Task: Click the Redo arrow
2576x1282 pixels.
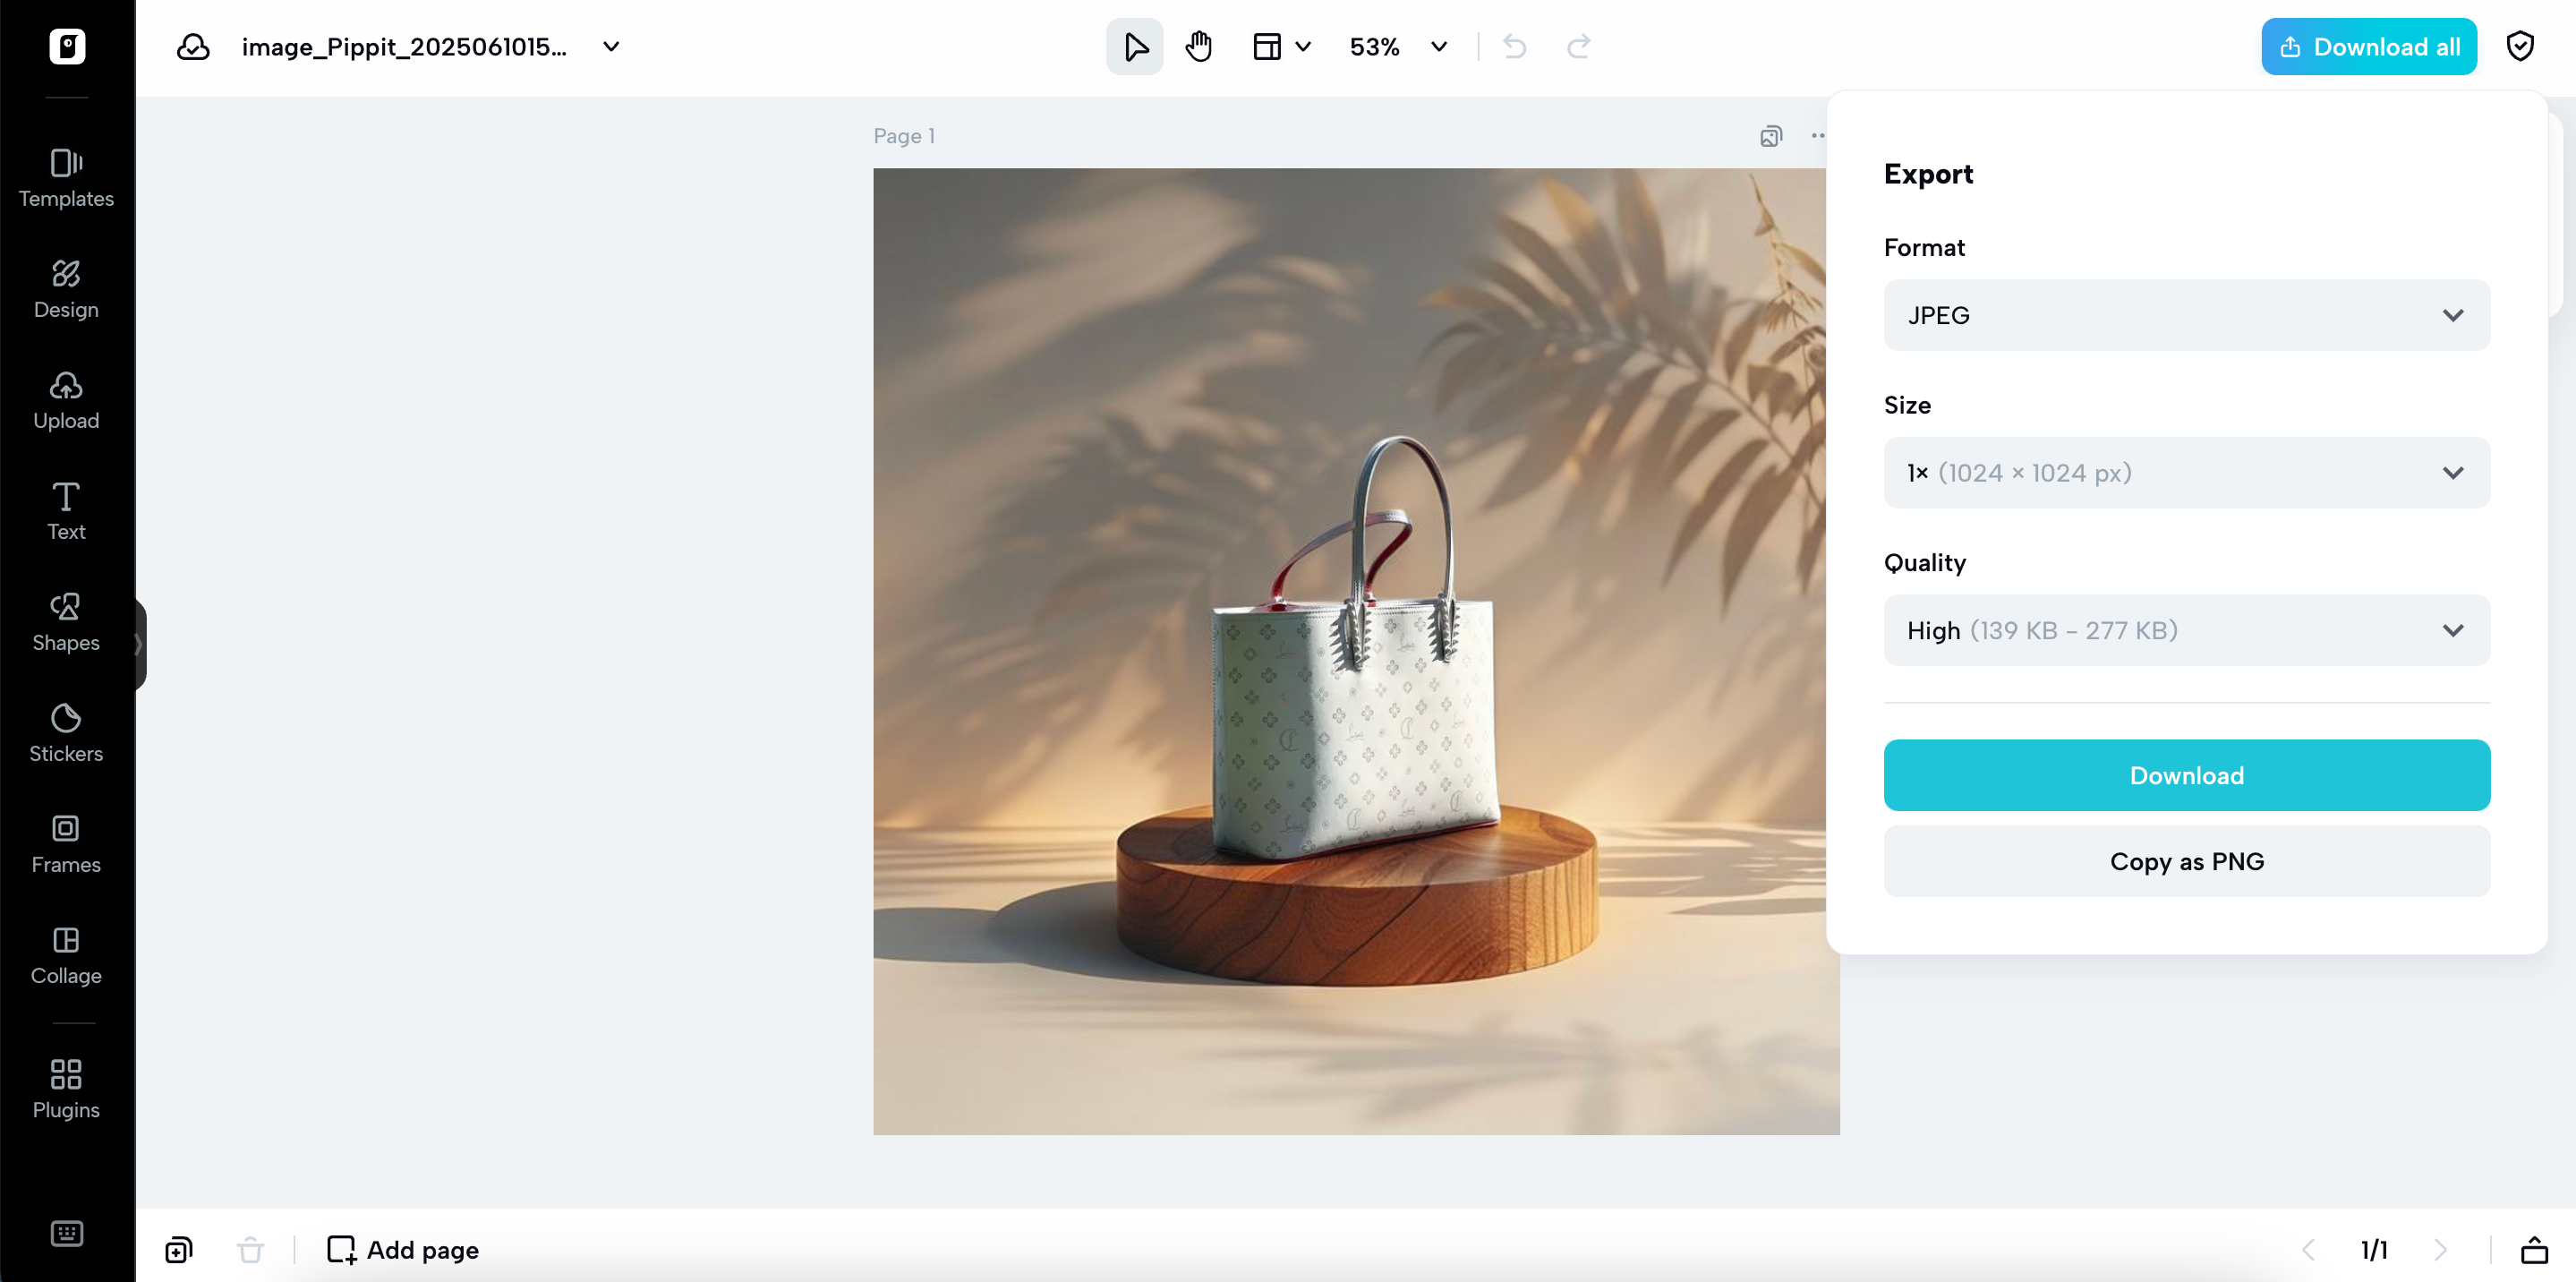Action: [1578, 47]
